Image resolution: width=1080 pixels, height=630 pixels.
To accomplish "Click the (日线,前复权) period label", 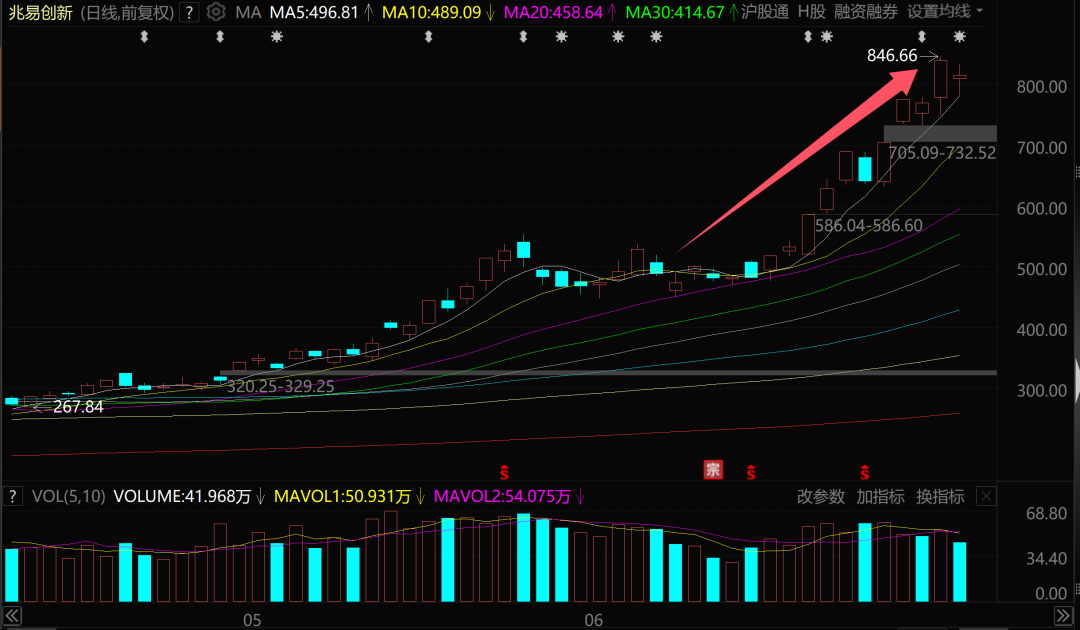I will click(127, 12).
